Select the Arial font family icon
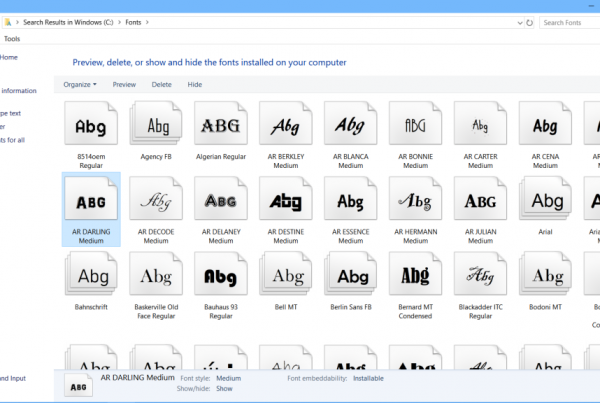 tap(545, 198)
